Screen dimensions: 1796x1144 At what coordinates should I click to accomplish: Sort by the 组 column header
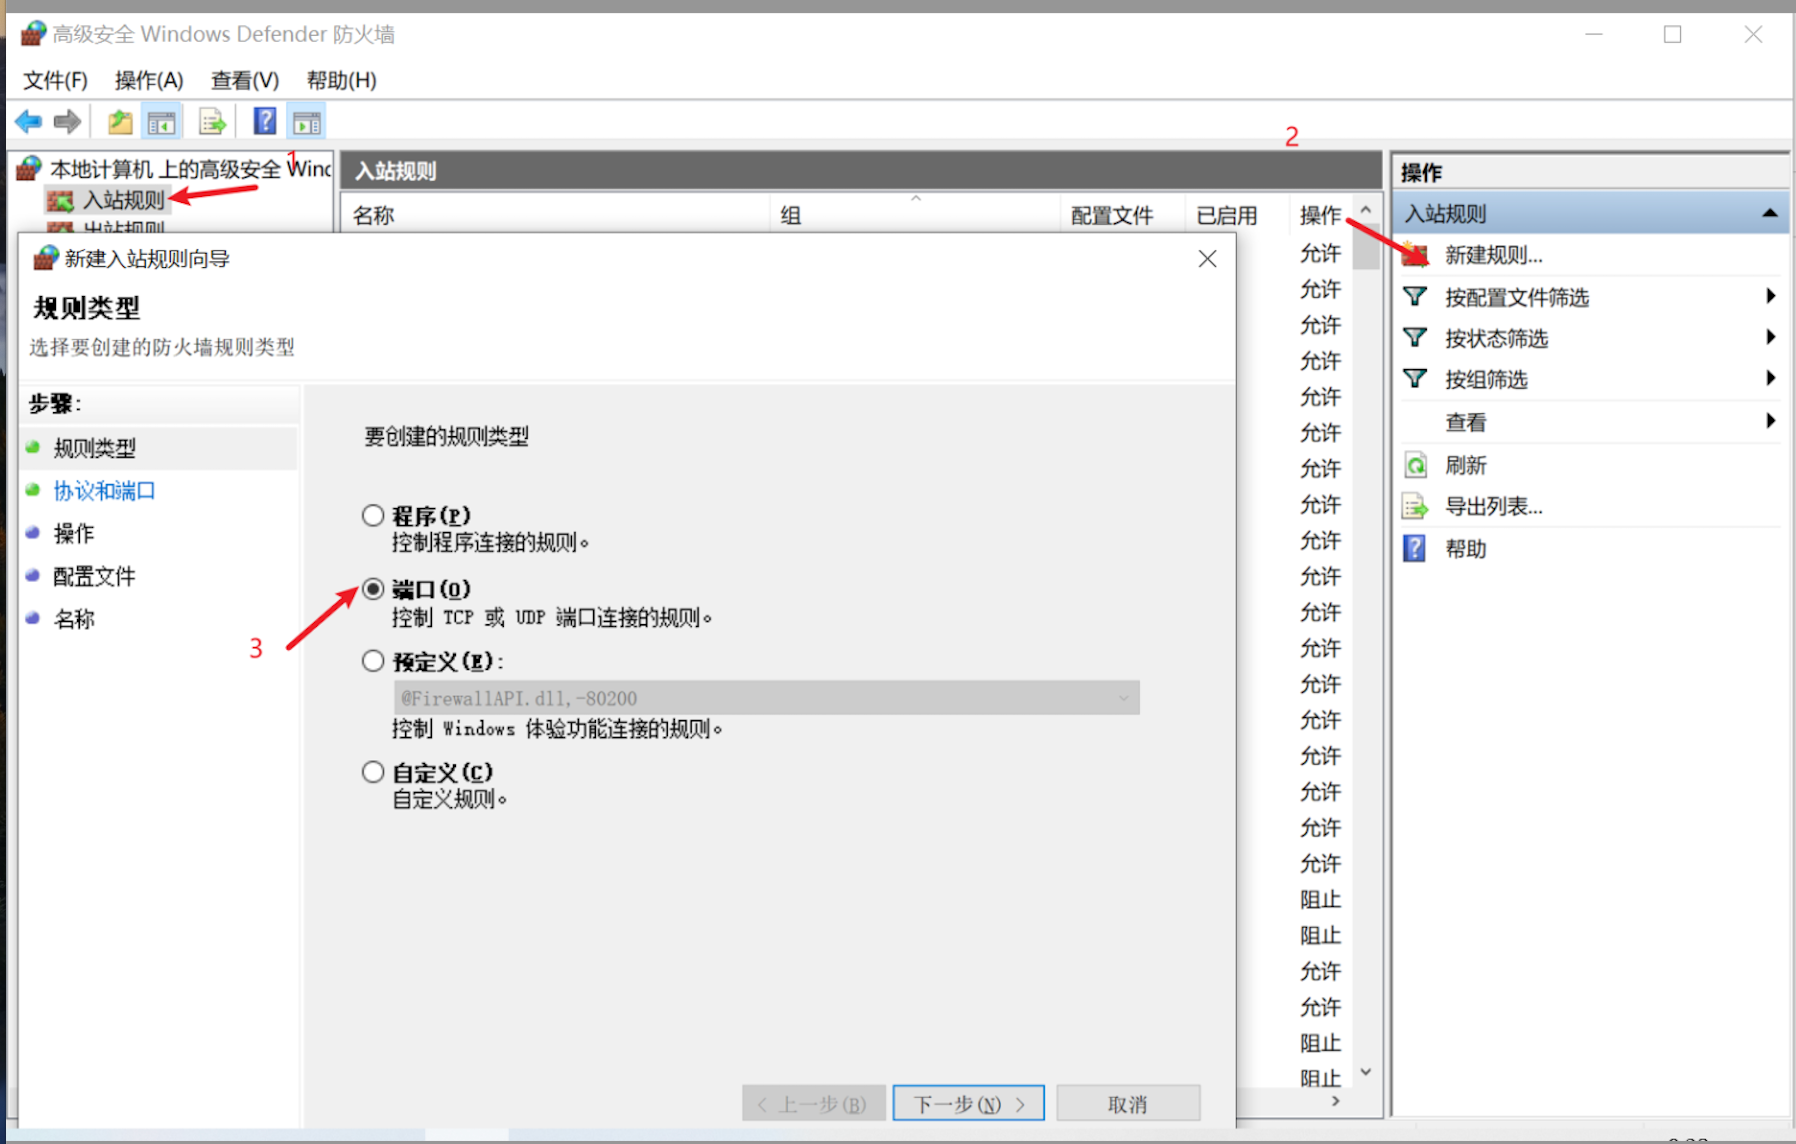(x=915, y=215)
